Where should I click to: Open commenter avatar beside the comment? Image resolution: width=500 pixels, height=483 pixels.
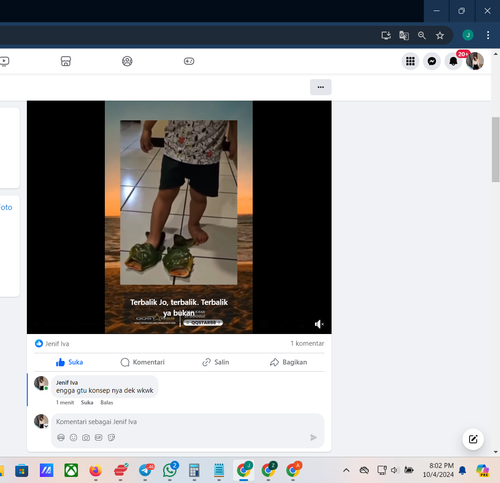[41, 383]
